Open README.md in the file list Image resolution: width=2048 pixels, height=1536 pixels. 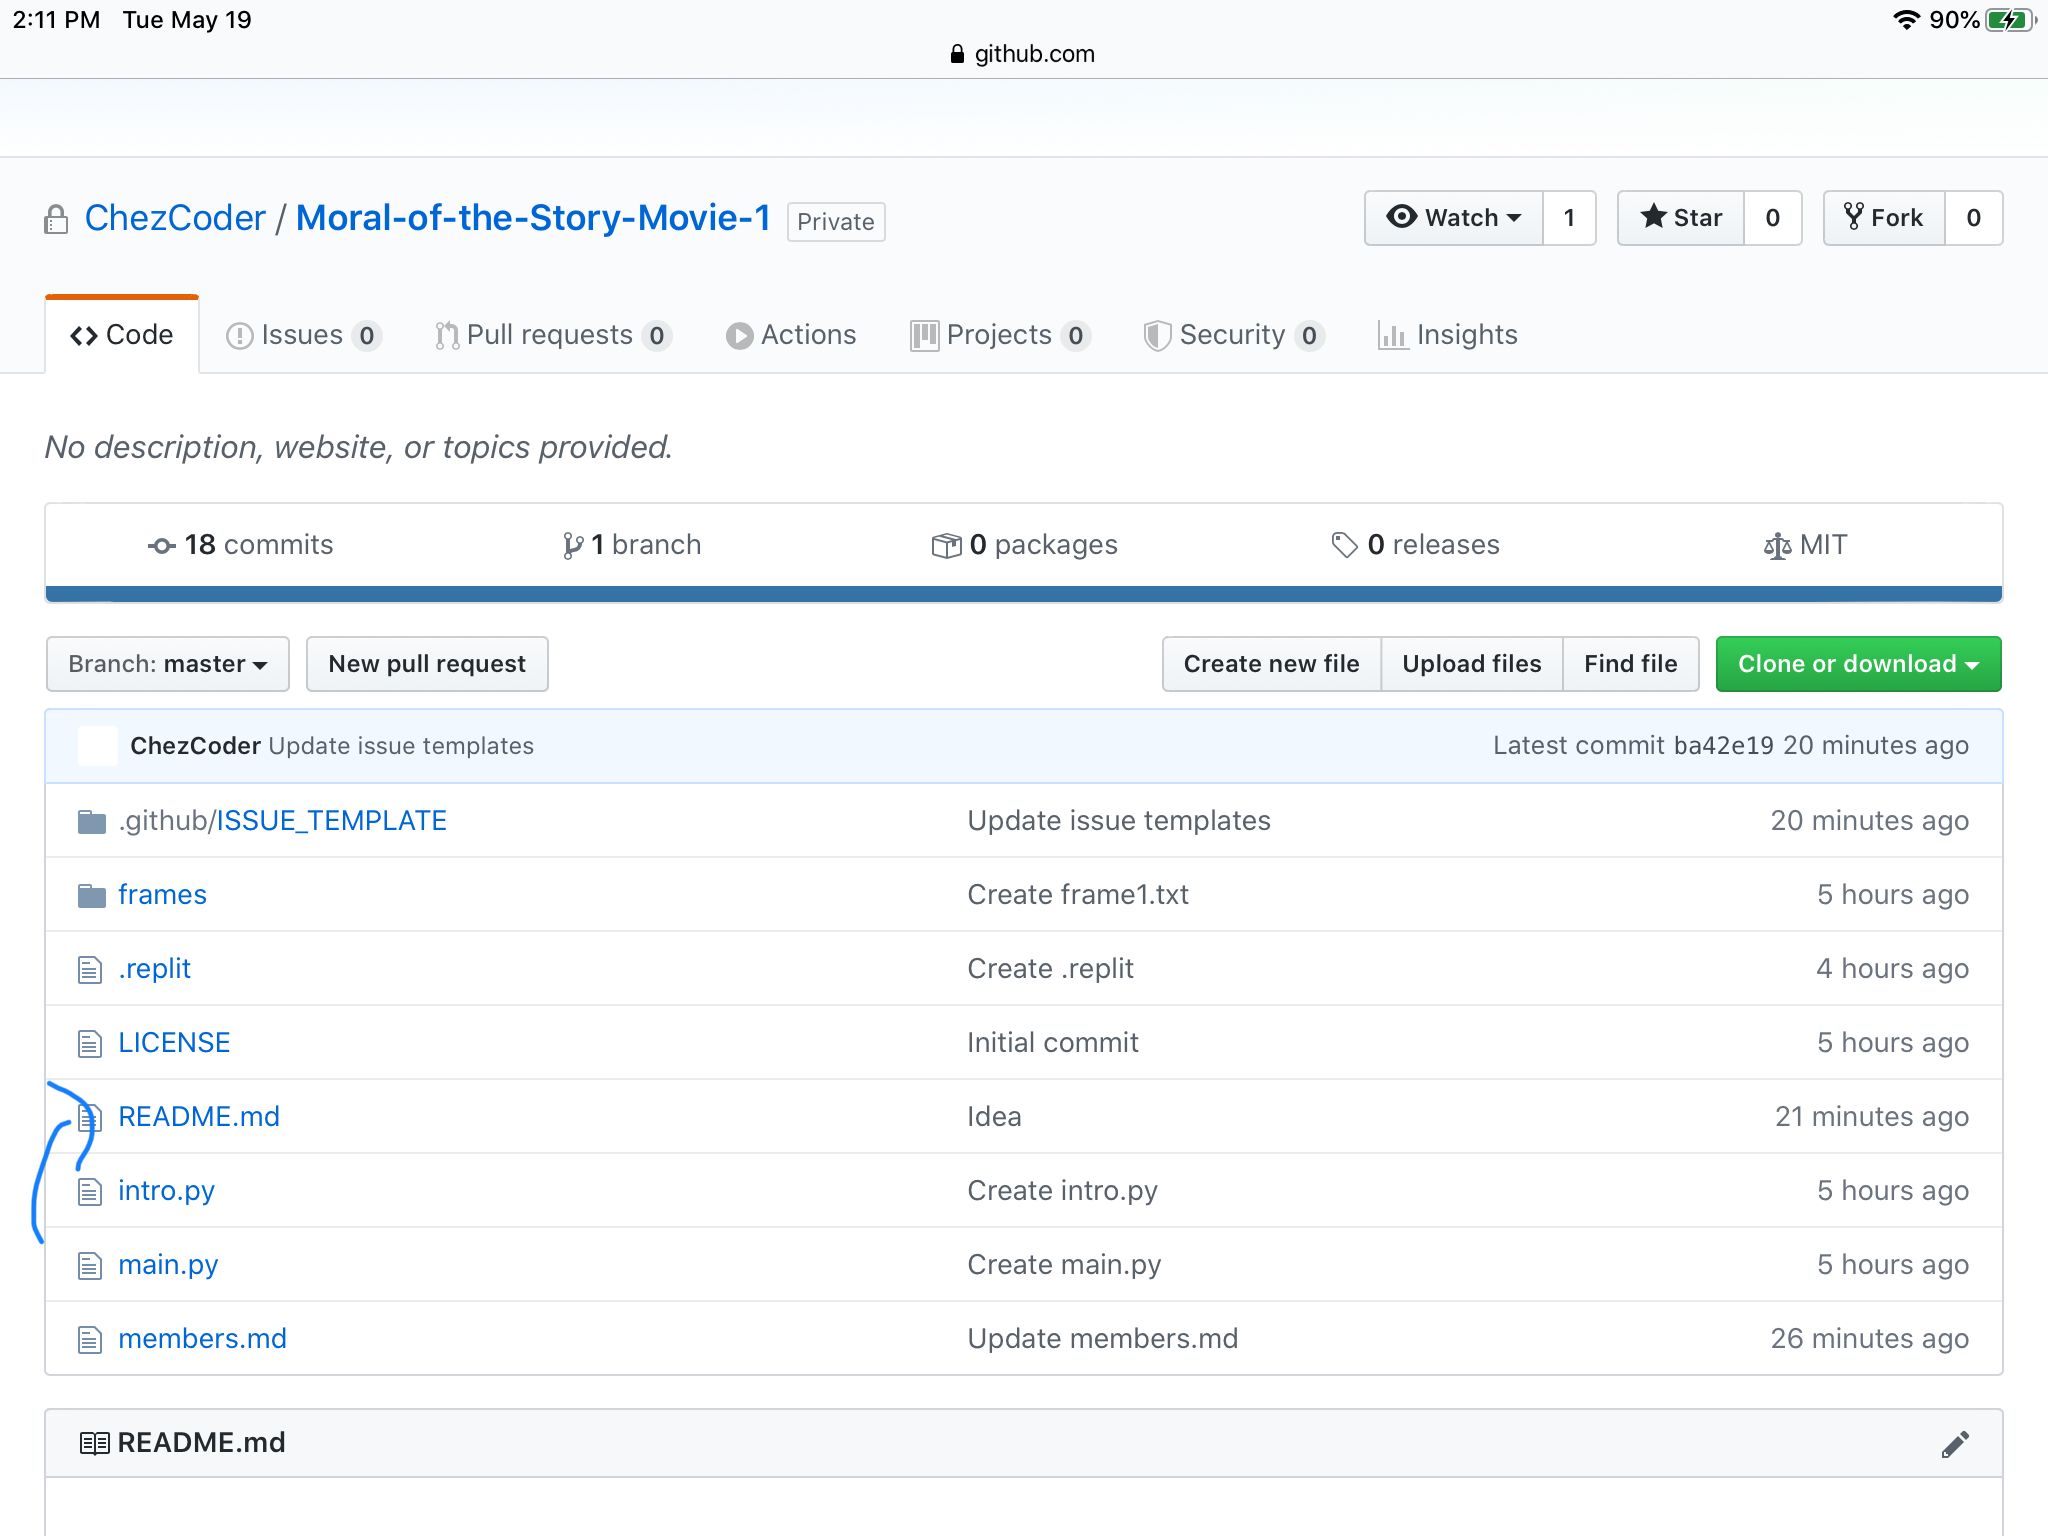pyautogui.click(x=199, y=1117)
